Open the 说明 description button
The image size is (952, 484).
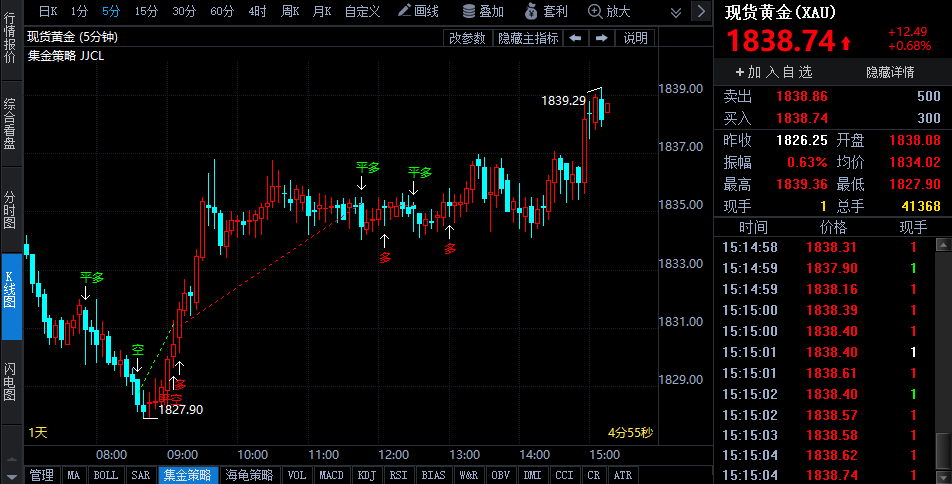635,38
